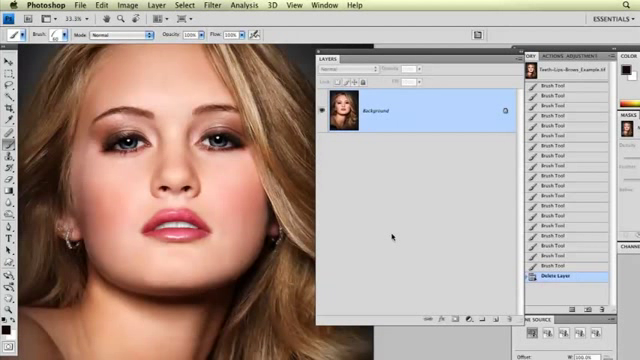This screenshot has width=640, height=360.
Task: Toggle lock all in Layers panel
Action: (363, 82)
